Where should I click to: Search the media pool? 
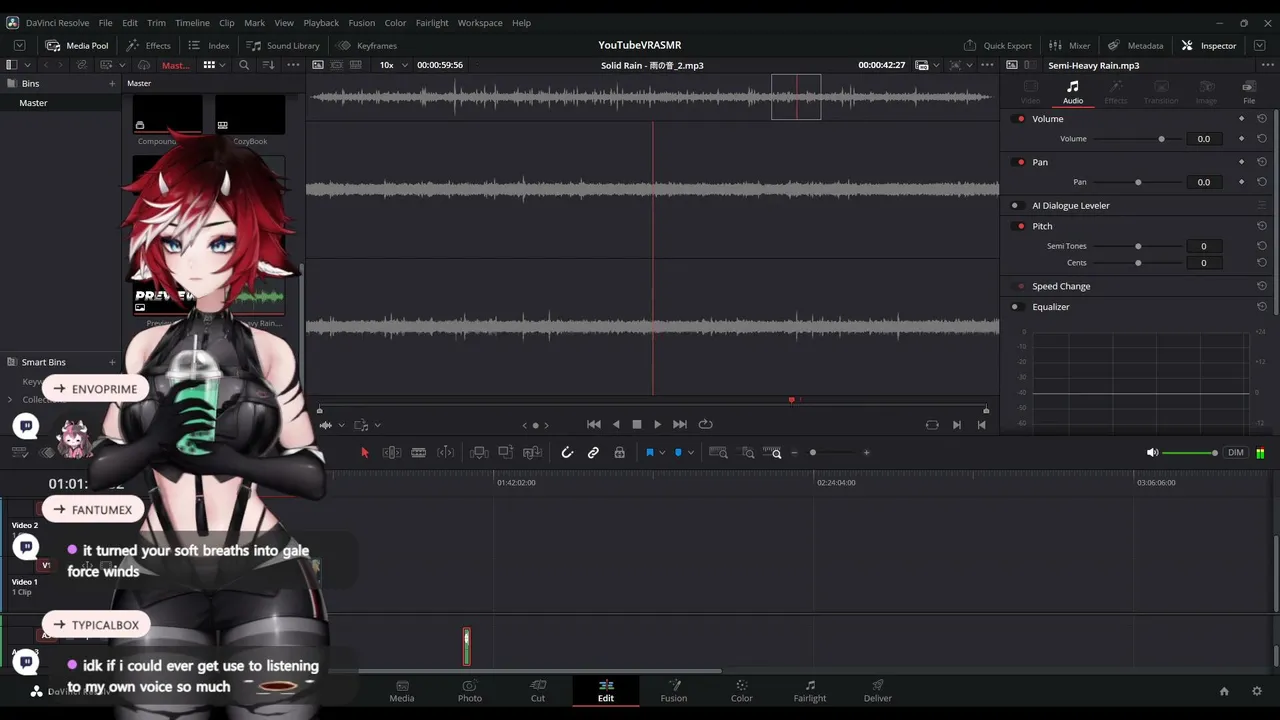click(244, 65)
